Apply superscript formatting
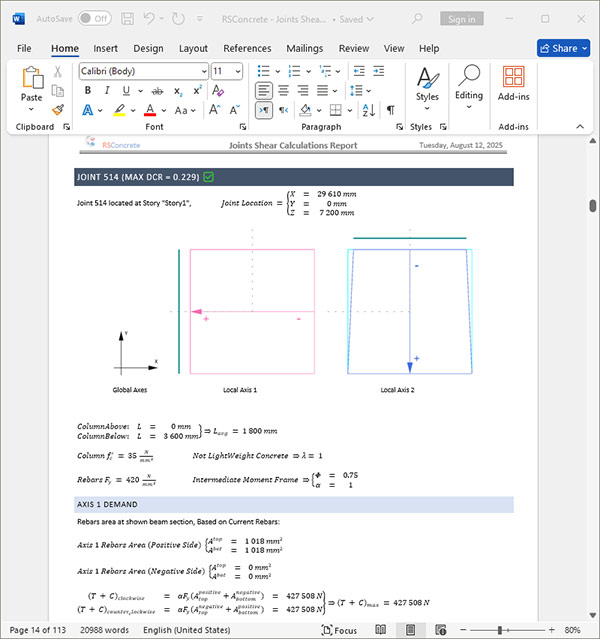Screen dimensions: 600x639 197,90
